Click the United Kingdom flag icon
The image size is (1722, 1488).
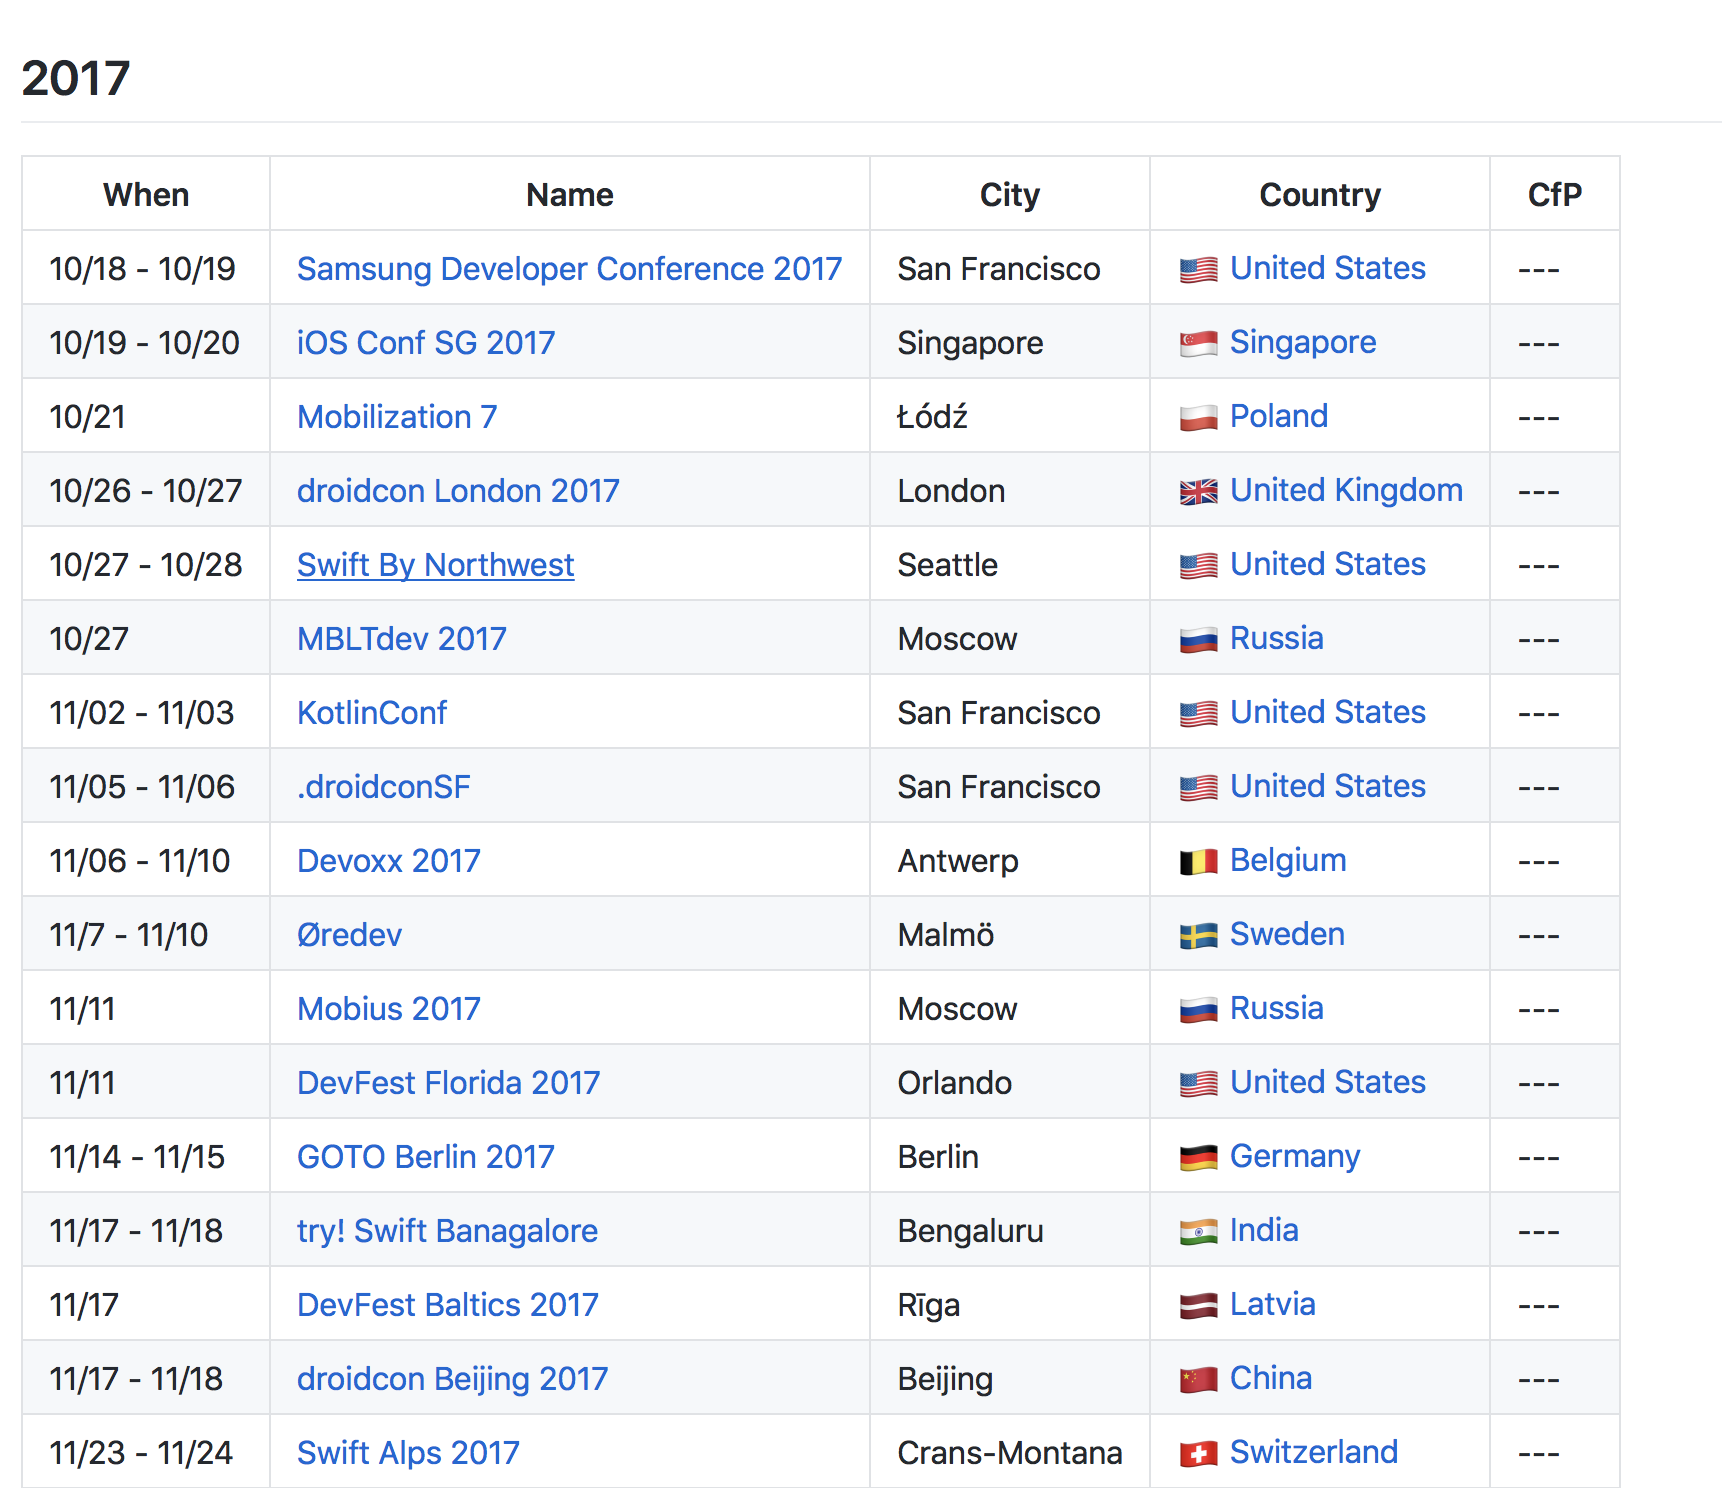(x=1198, y=492)
